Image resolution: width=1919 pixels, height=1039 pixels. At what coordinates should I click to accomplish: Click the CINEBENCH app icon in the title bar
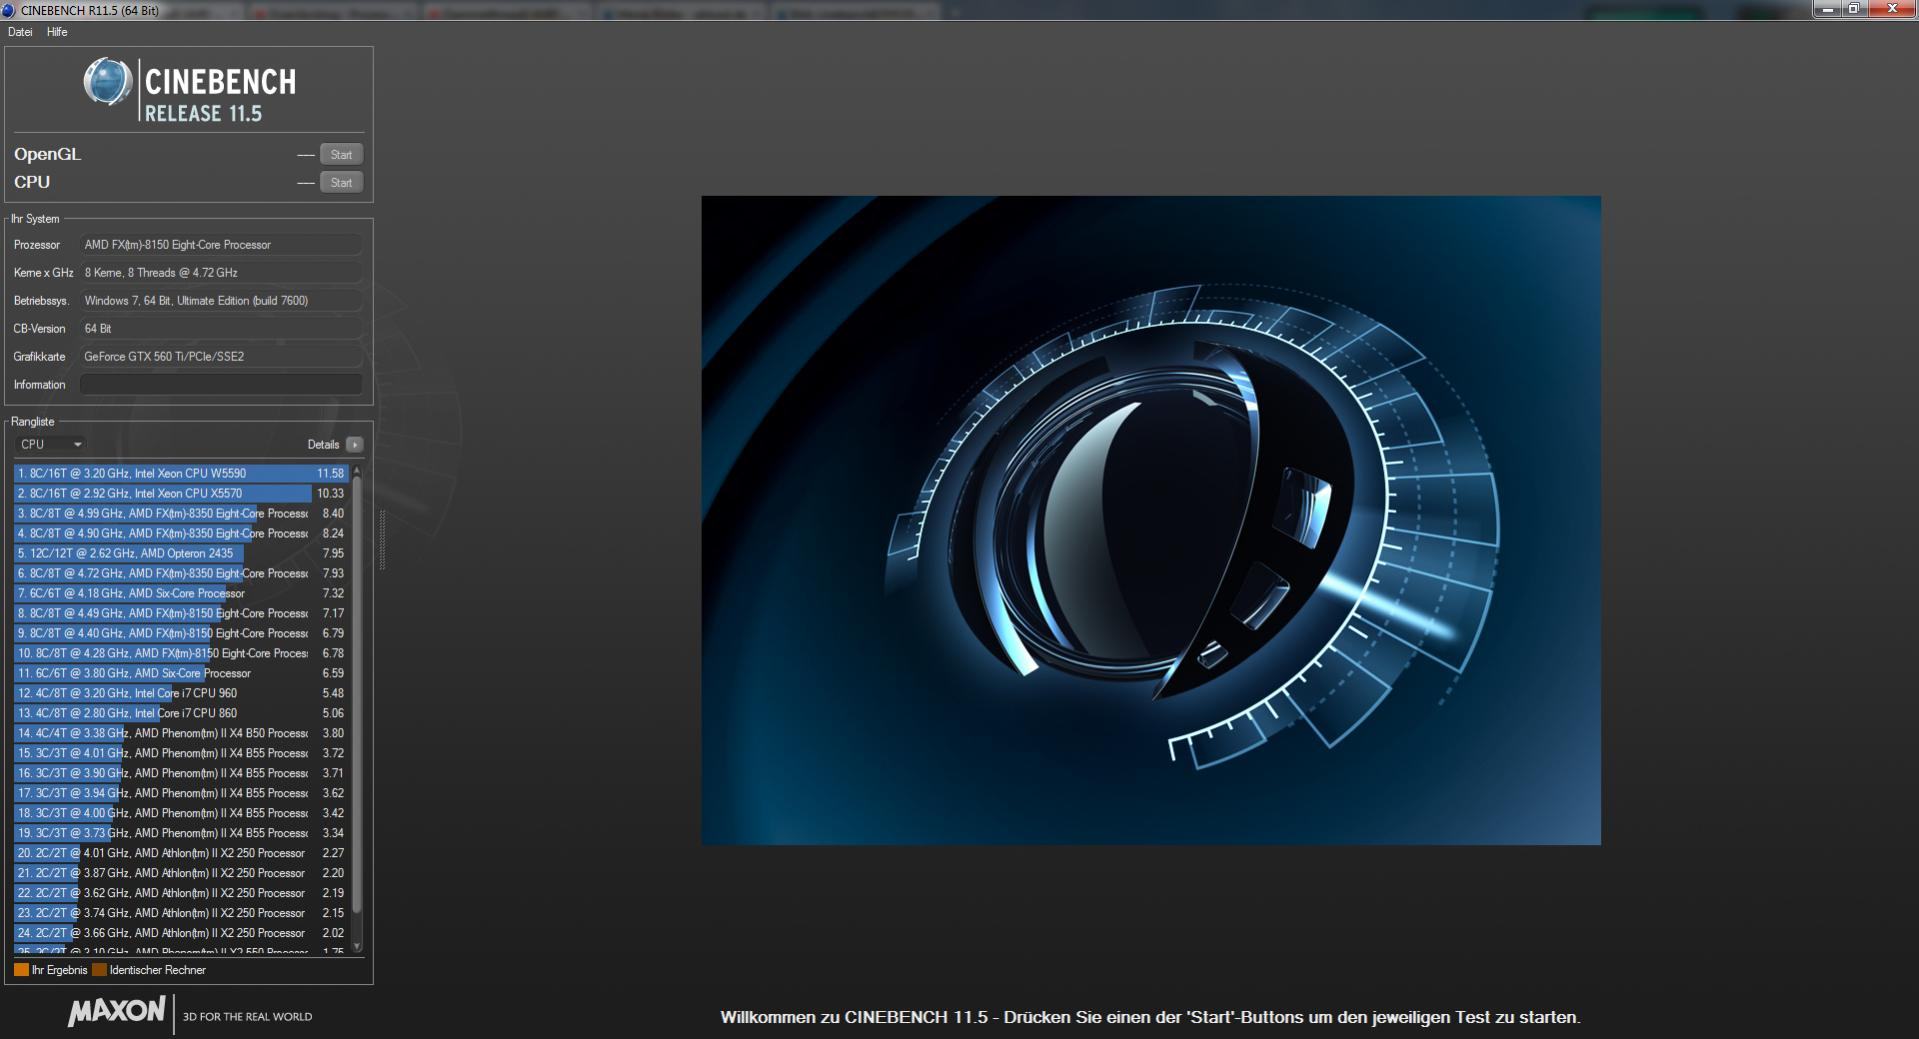tap(9, 10)
